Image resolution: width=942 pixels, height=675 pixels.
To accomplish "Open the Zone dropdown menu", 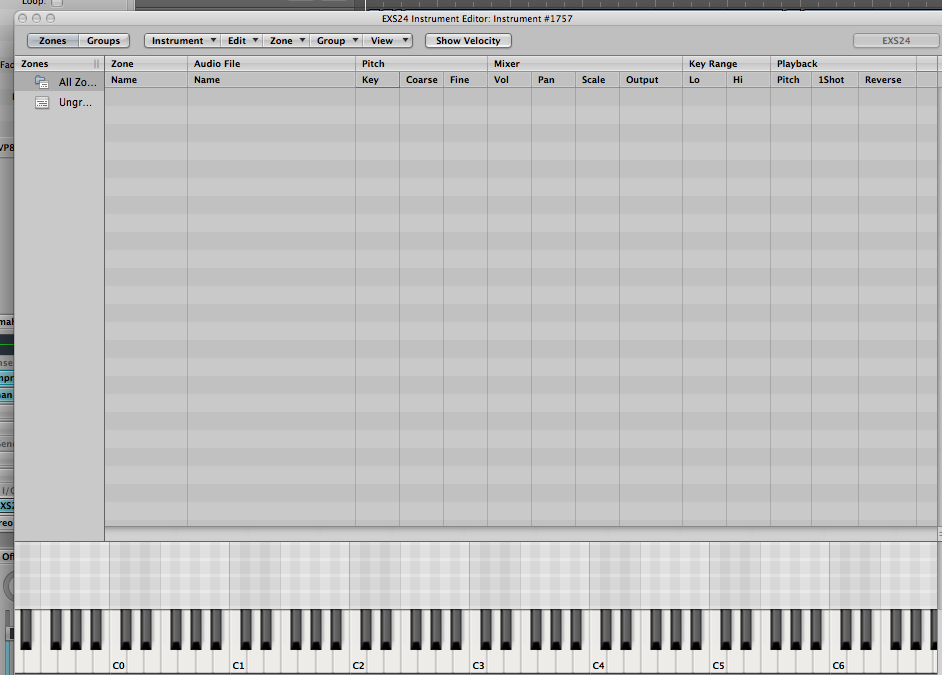I will (287, 41).
